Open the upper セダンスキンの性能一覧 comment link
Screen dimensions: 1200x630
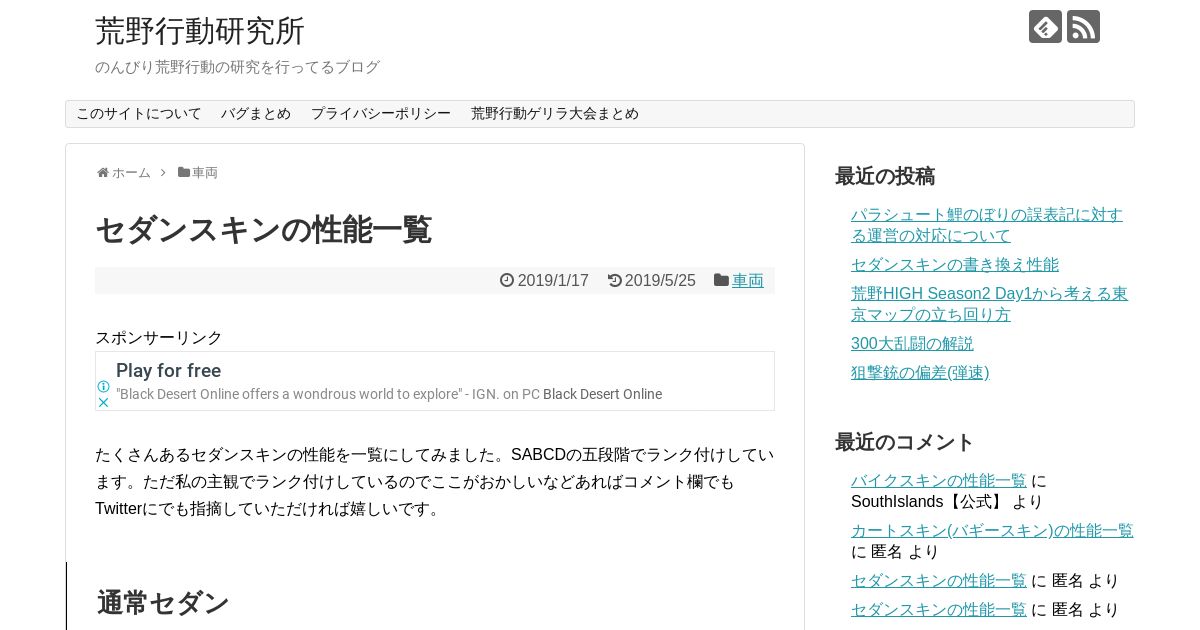(x=939, y=580)
